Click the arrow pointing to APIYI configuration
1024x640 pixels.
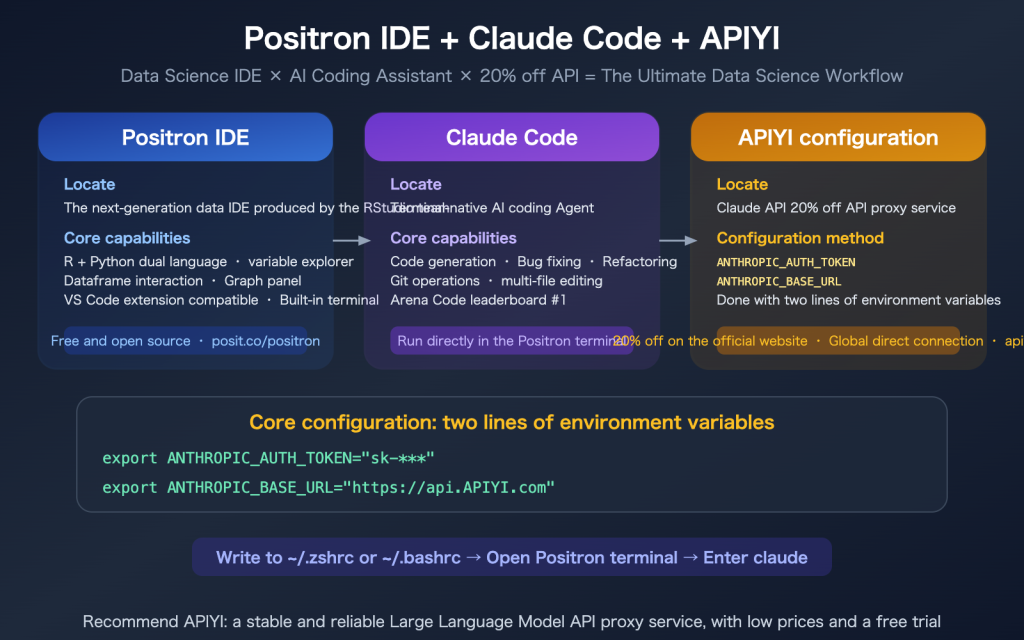click(678, 240)
